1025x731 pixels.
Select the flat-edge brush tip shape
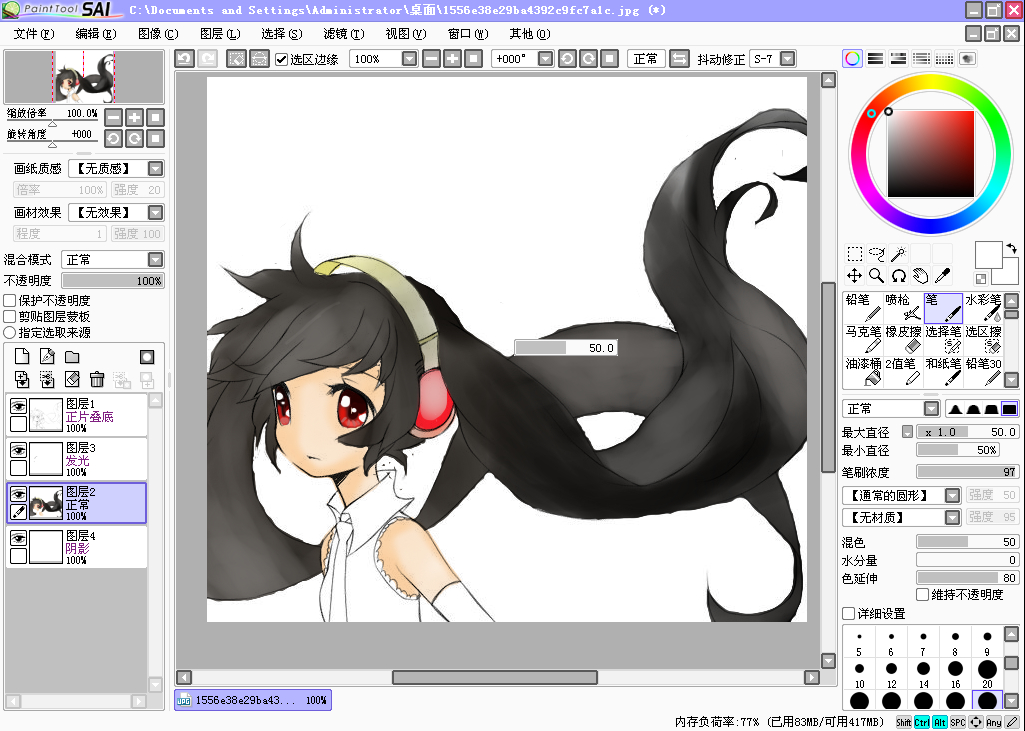click(x=1009, y=409)
